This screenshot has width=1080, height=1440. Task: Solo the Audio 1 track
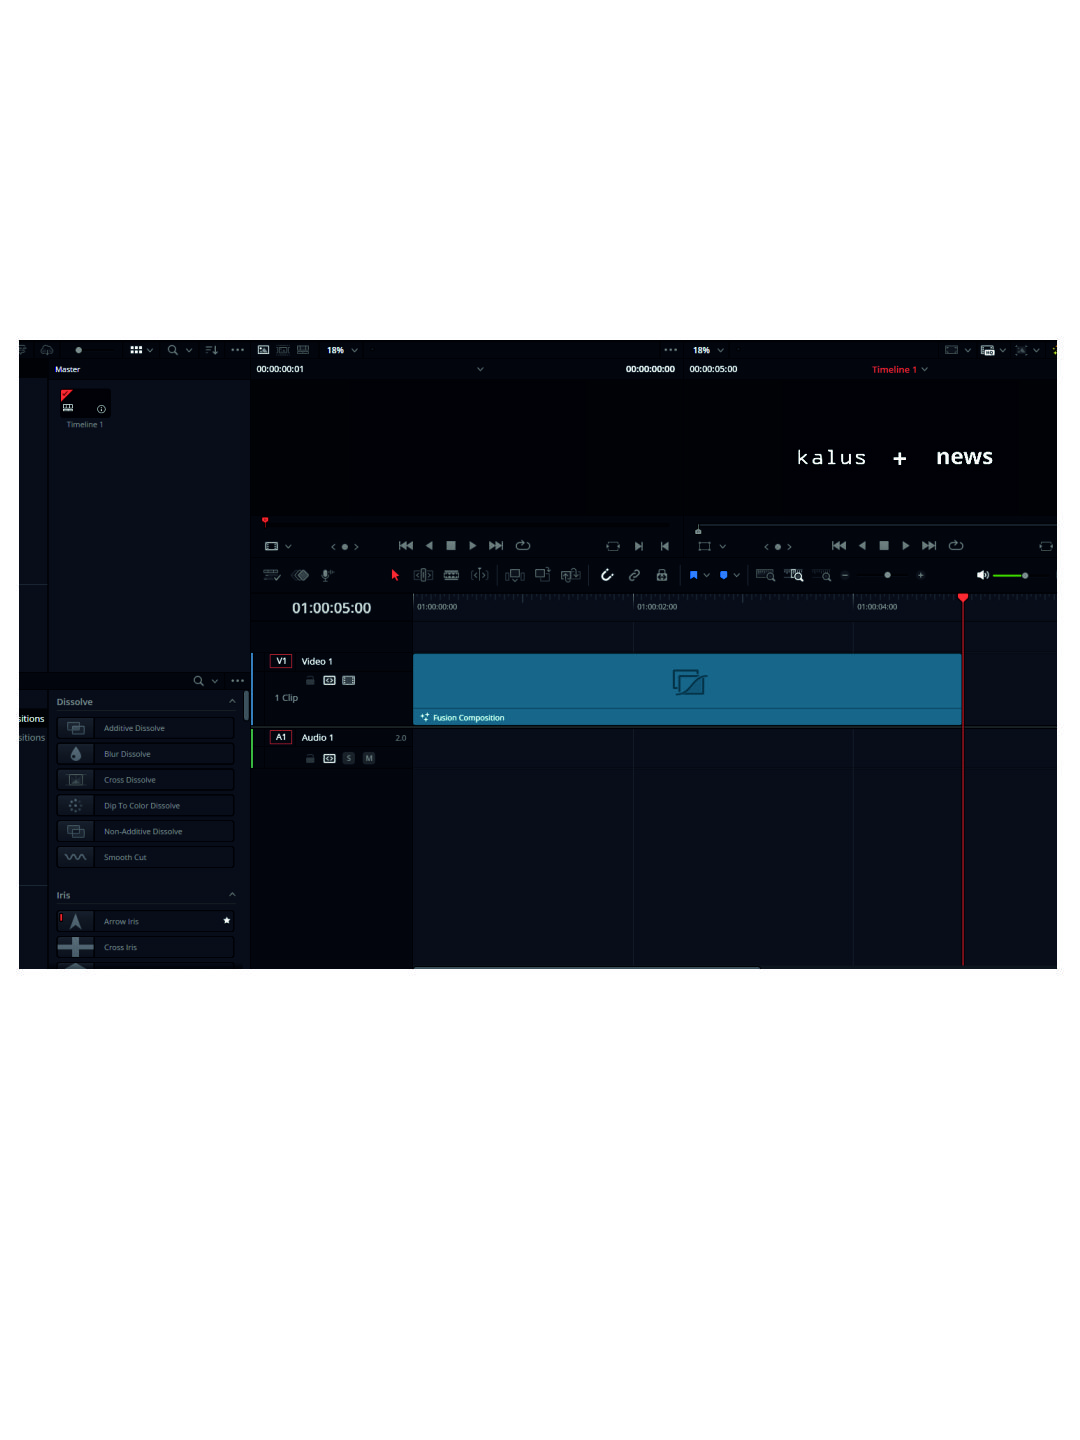coord(349,759)
